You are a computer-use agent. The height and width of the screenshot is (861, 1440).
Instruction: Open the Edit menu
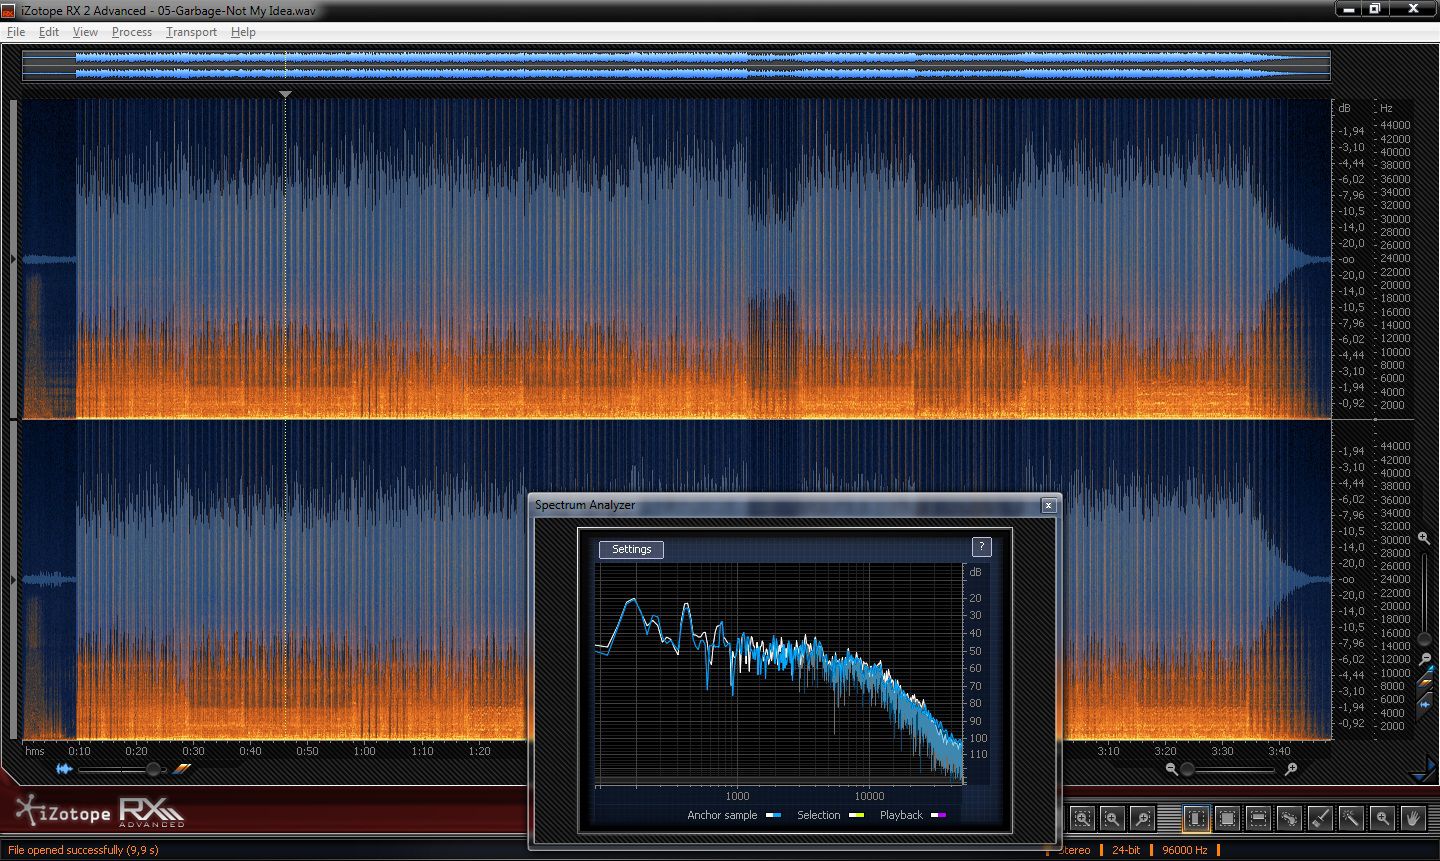49,32
